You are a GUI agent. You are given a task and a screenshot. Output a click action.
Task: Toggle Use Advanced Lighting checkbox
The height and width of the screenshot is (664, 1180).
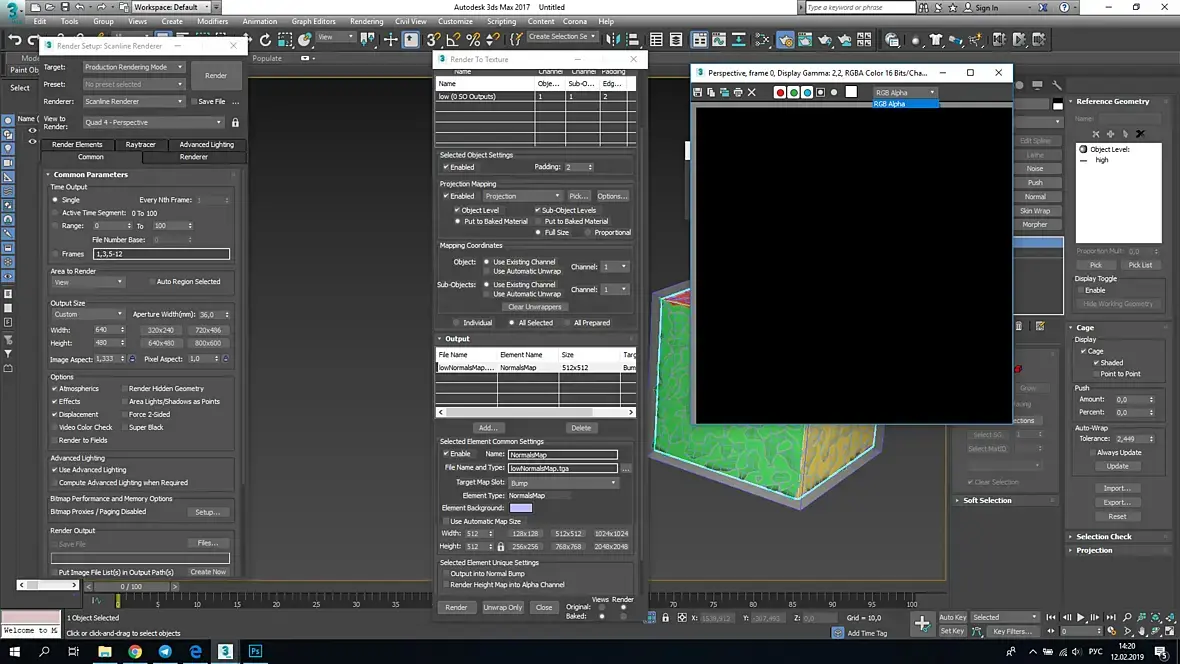[55, 470]
